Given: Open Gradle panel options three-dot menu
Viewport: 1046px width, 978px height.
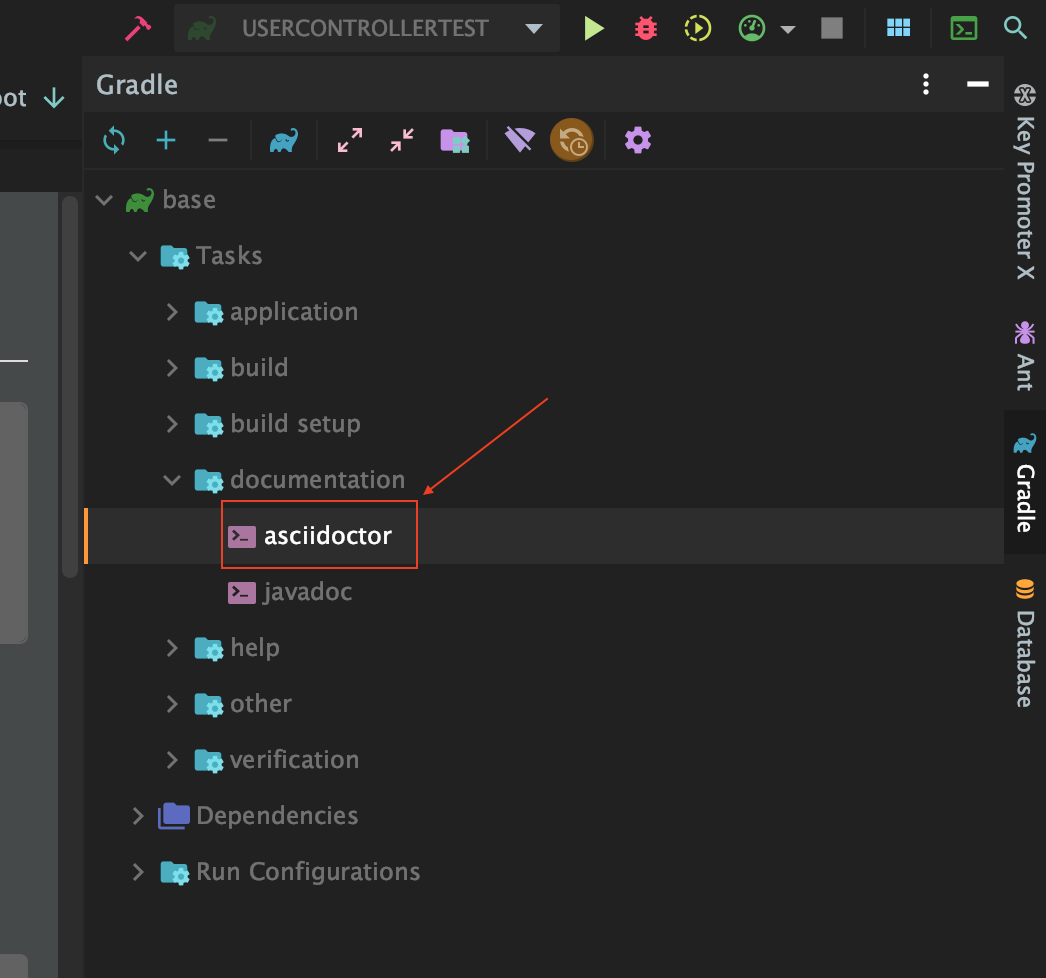Looking at the screenshot, I should point(925,84).
